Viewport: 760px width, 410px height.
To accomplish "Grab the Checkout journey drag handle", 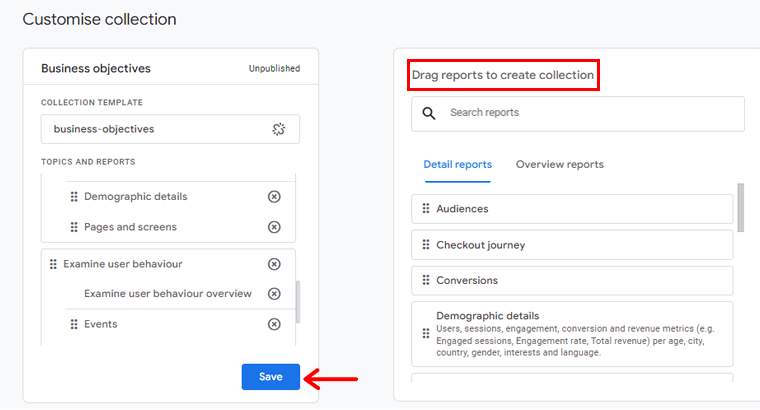I will click(426, 245).
